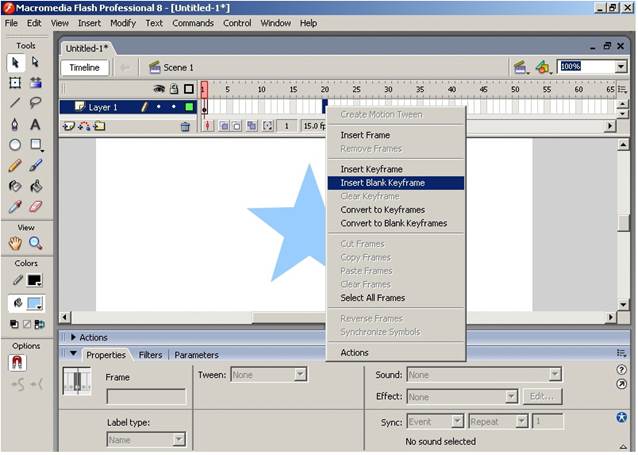Click the stroke color black swatch
Screen dimensions: 638x455
(x=35, y=280)
